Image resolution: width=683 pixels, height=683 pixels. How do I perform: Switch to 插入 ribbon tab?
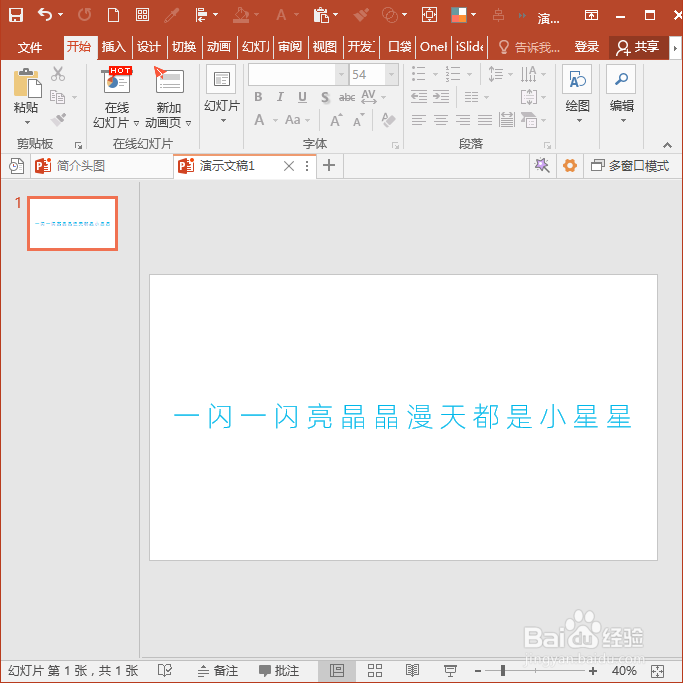[114, 47]
